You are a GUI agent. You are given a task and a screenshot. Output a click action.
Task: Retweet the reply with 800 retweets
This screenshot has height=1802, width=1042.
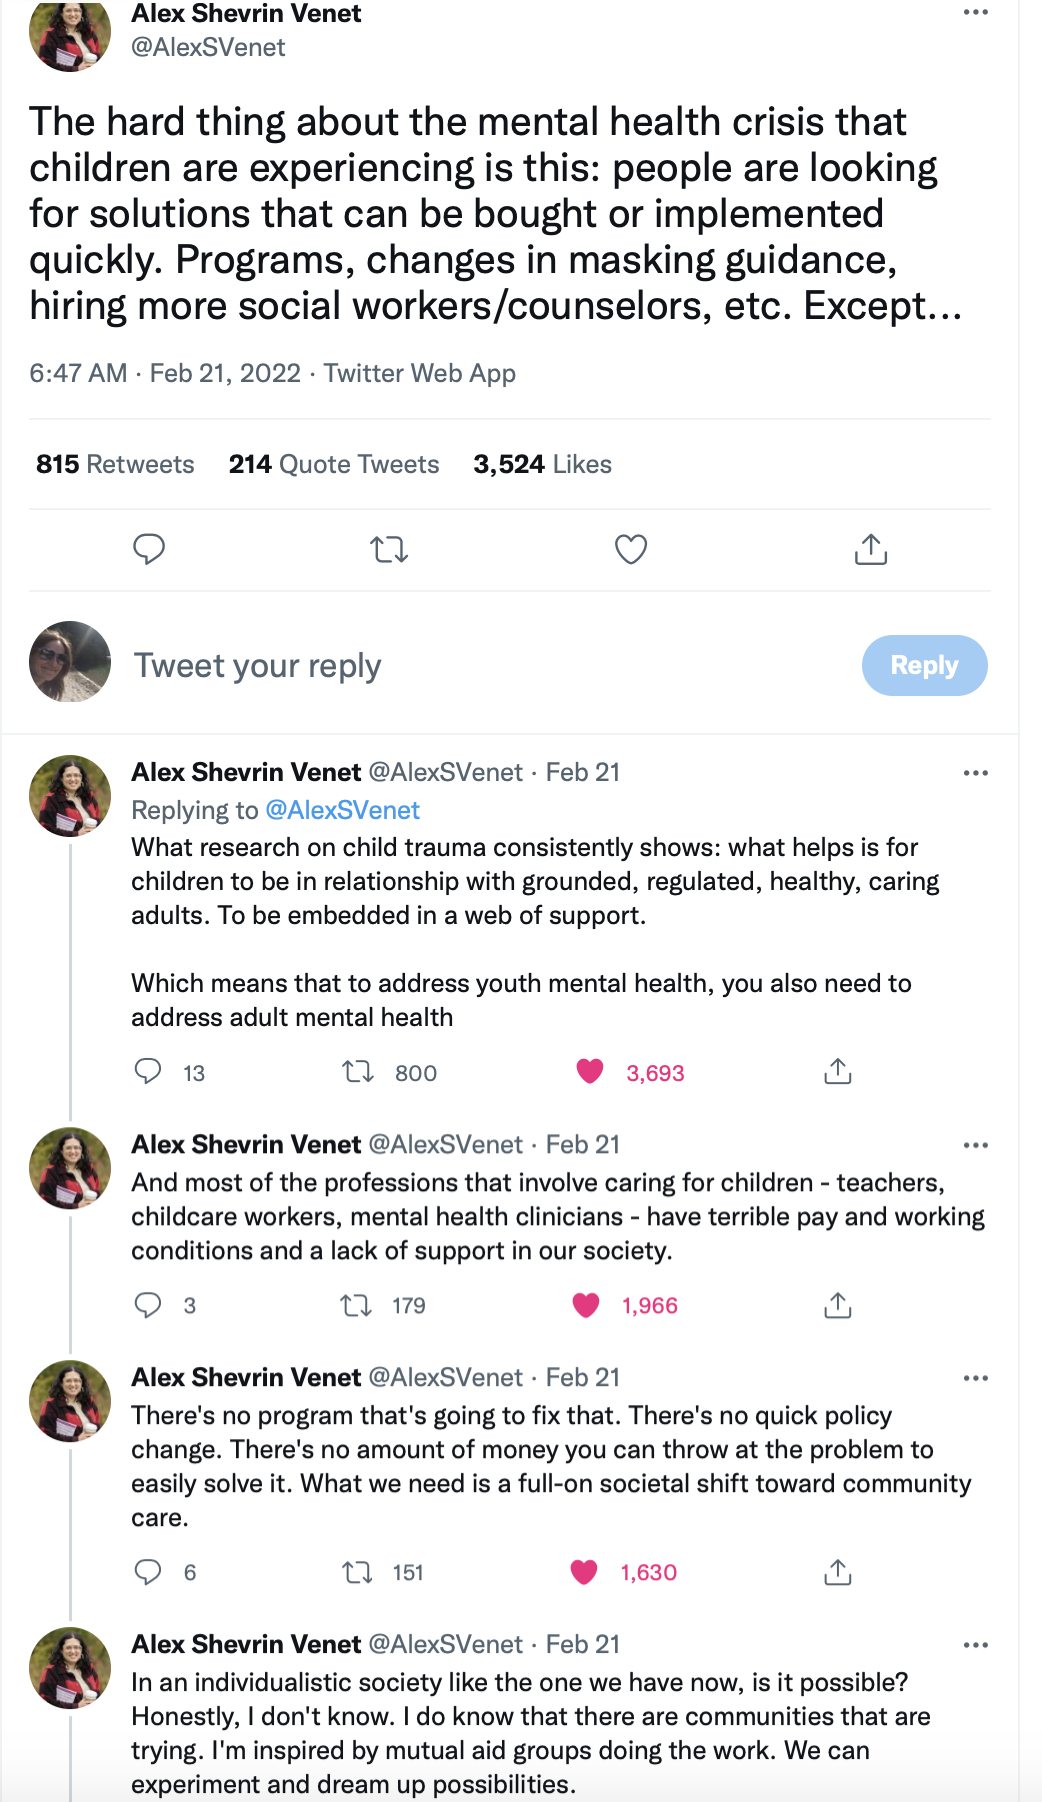click(358, 1072)
